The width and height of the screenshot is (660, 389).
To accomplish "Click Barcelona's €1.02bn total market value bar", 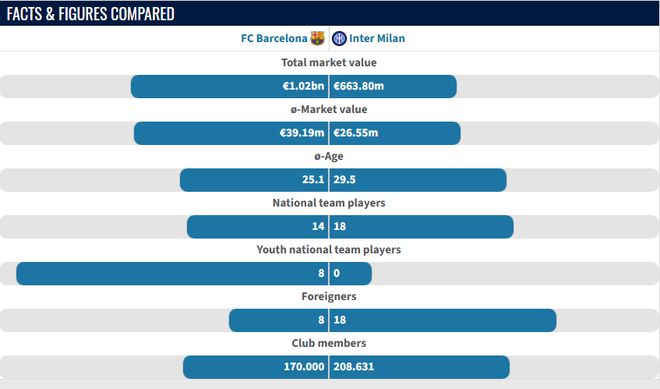I will pyautogui.click(x=229, y=86).
